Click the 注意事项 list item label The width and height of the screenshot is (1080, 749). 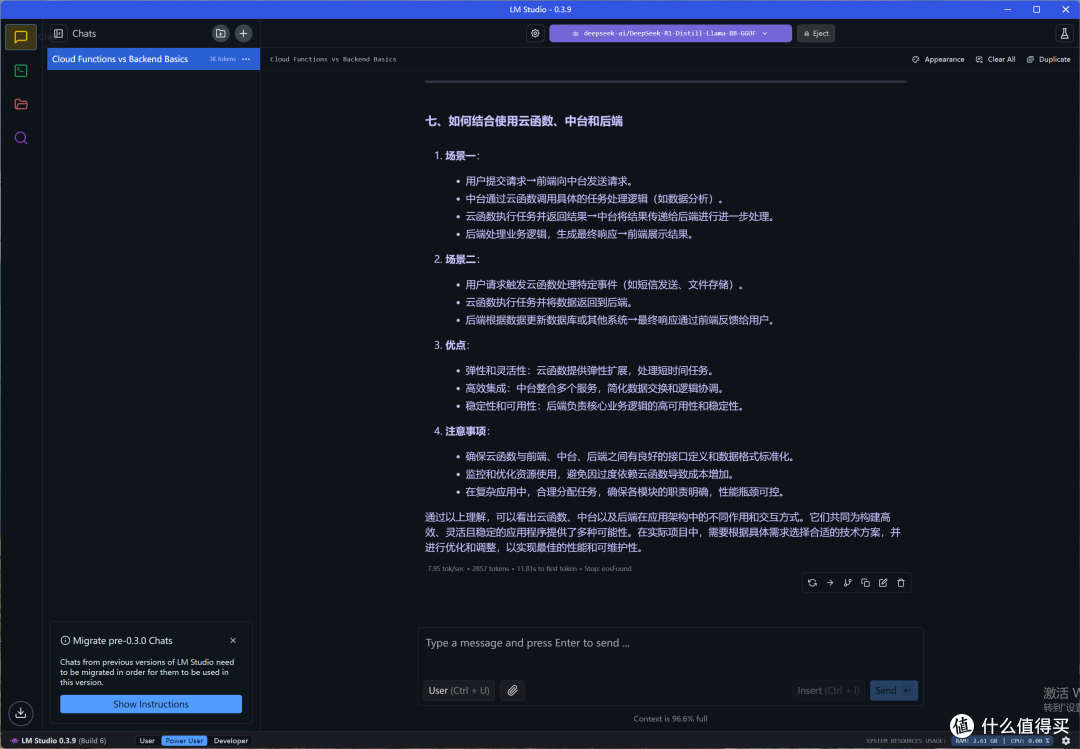[x=466, y=431]
